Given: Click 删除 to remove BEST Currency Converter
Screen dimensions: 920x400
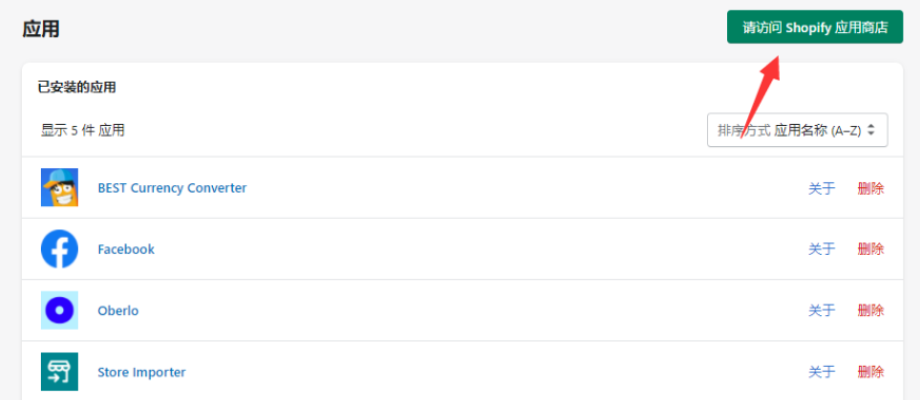Looking at the screenshot, I should click(x=871, y=188).
